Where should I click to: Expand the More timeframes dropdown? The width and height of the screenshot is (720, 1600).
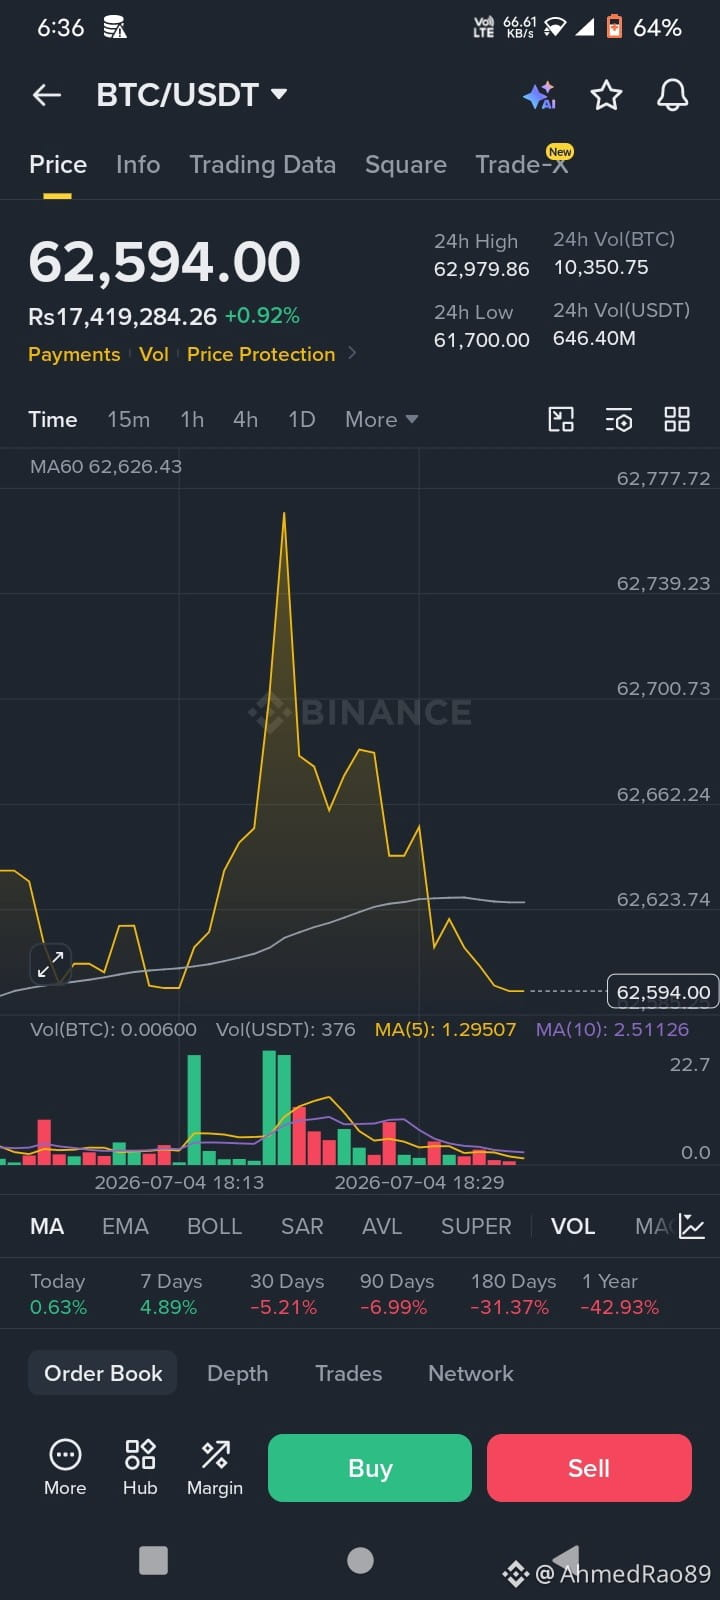pyautogui.click(x=381, y=419)
